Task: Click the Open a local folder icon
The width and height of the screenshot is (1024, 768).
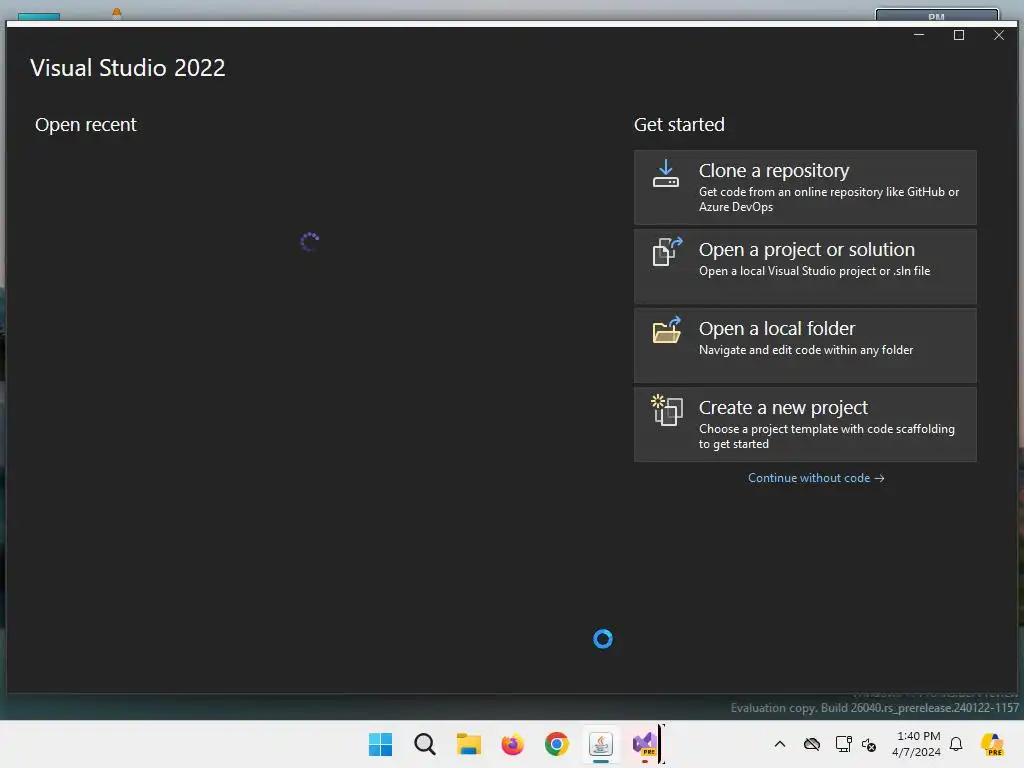Action: [x=667, y=330]
